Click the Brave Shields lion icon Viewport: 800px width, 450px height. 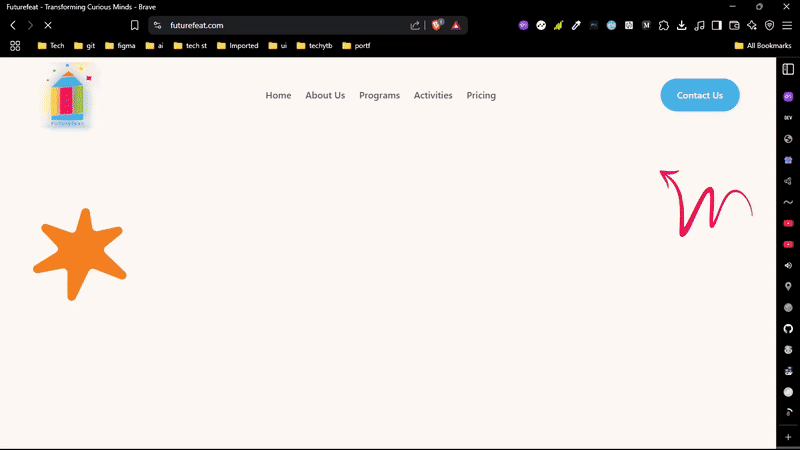coord(437,25)
